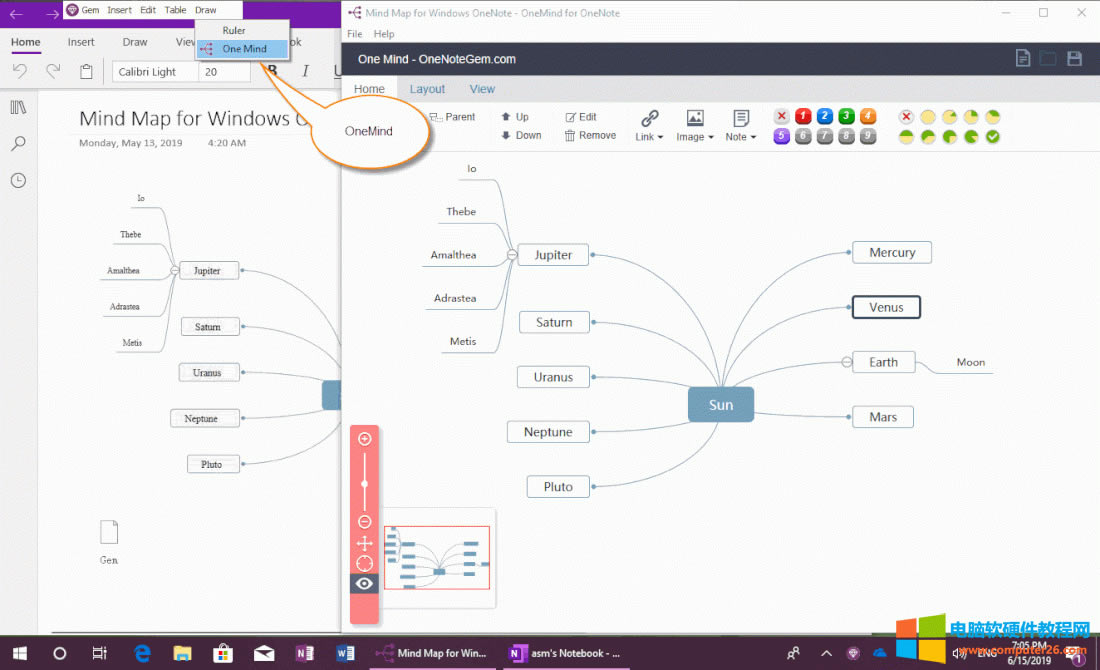This screenshot has height=670, width=1100.
Task: Open the OneNote search magnifier in sidebar
Action: [x=18, y=144]
